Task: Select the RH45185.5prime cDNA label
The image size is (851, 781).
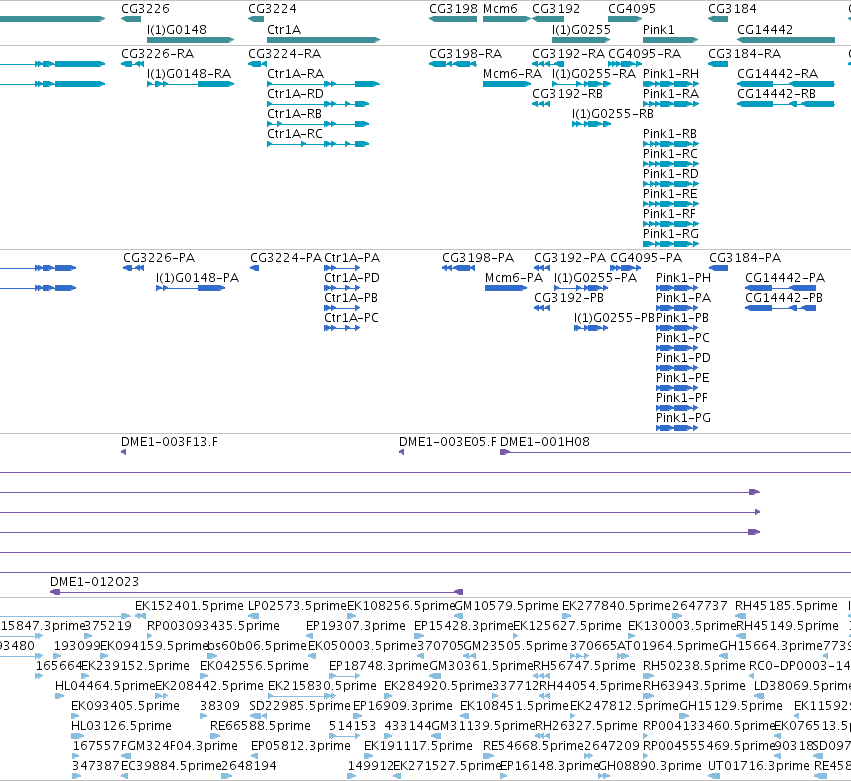Action: click(x=786, y=606)
